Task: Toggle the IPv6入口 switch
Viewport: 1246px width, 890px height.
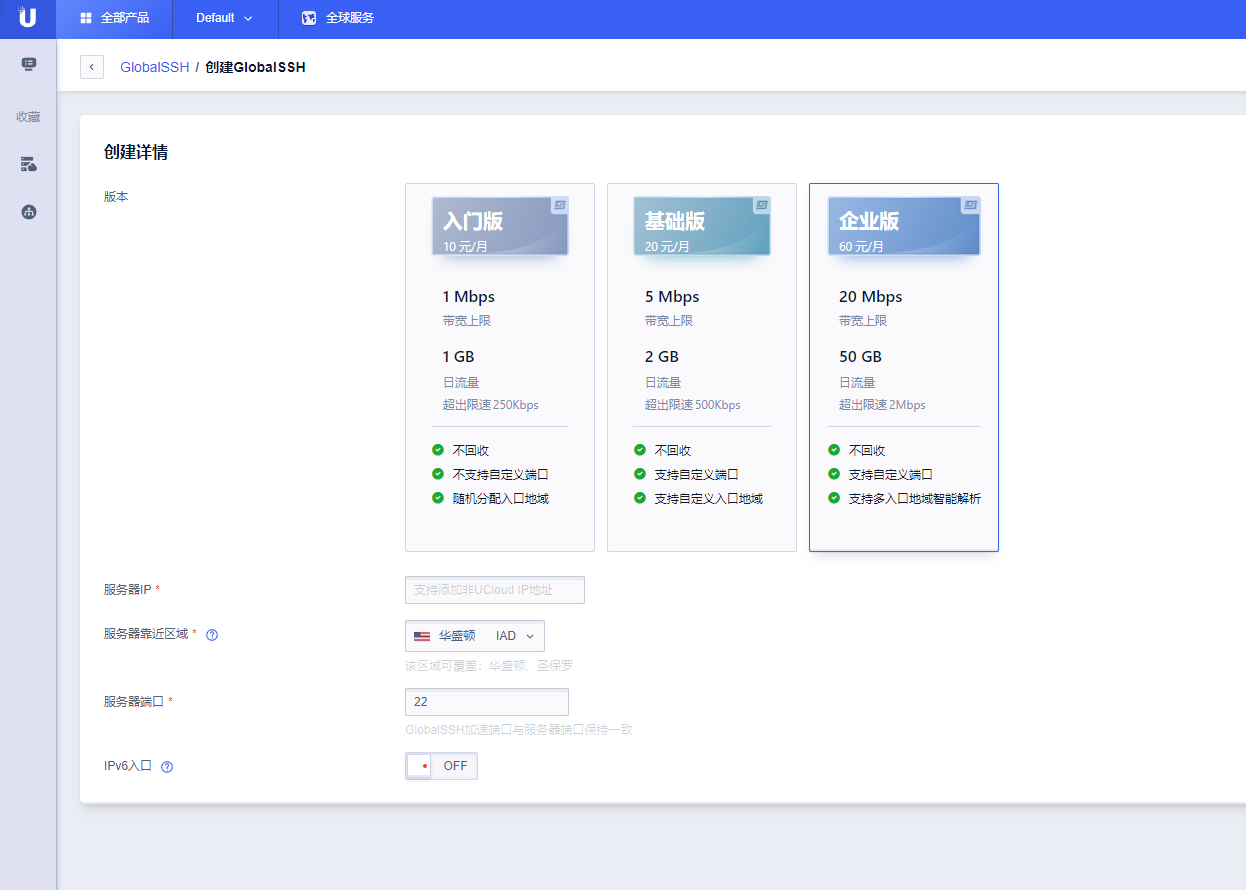Action: [441, 766]
